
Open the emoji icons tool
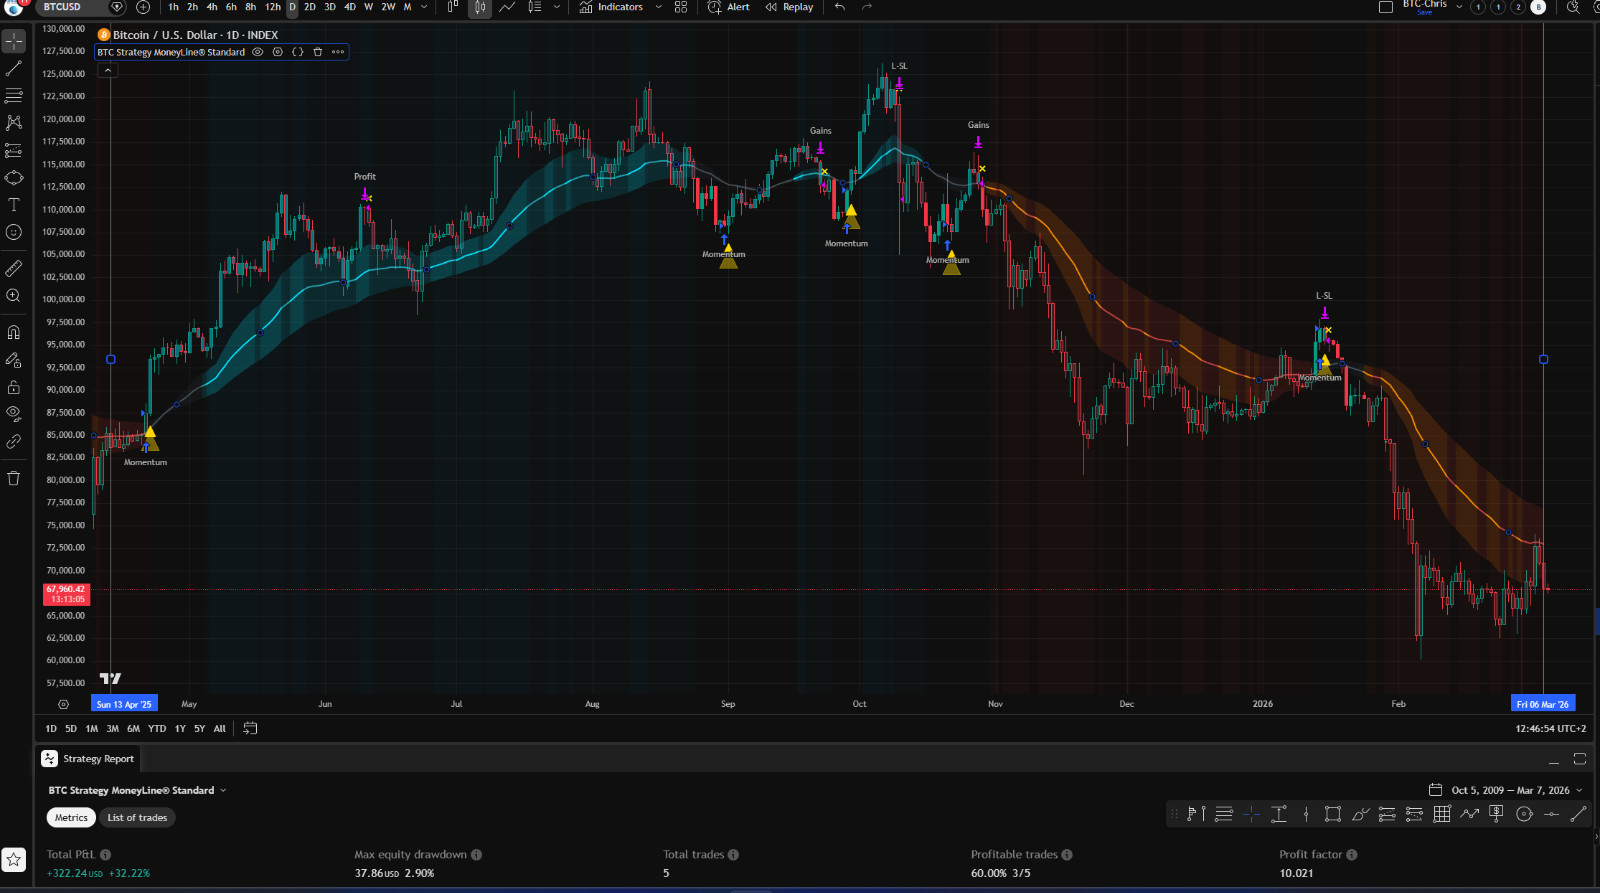(14, 232)
